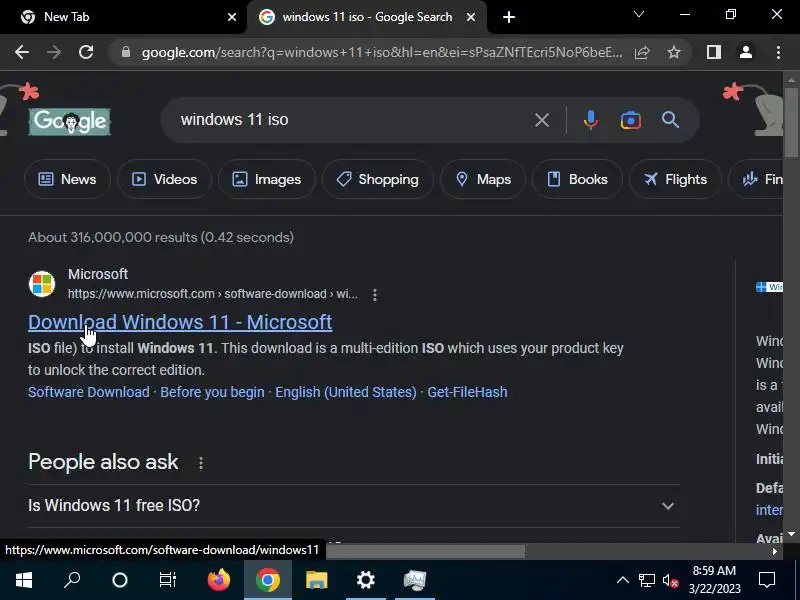The image size is (800, 600).
Task: Filter results by Shopping
Action: pos(378,179)
